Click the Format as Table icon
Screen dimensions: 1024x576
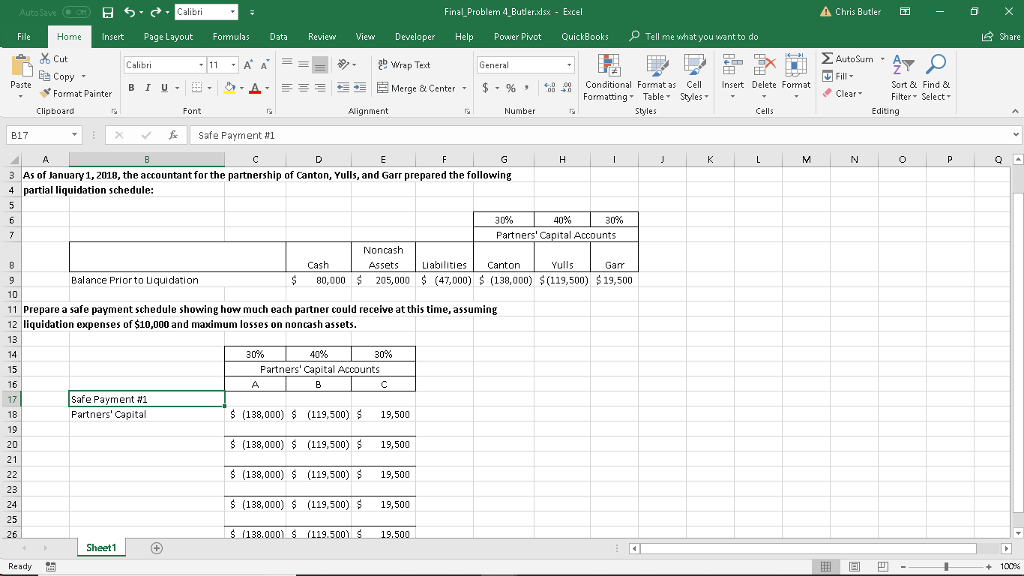[x=656, y=65]
